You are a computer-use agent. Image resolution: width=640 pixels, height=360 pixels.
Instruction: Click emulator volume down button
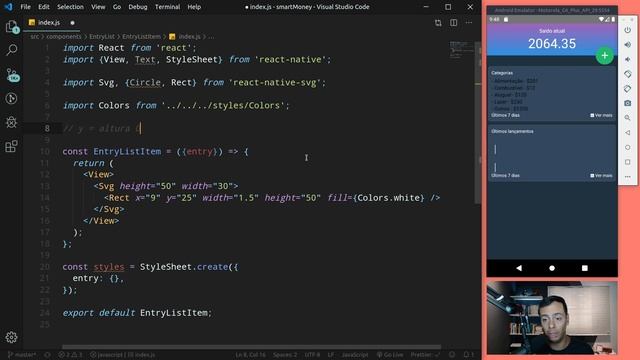coord(627,60)
